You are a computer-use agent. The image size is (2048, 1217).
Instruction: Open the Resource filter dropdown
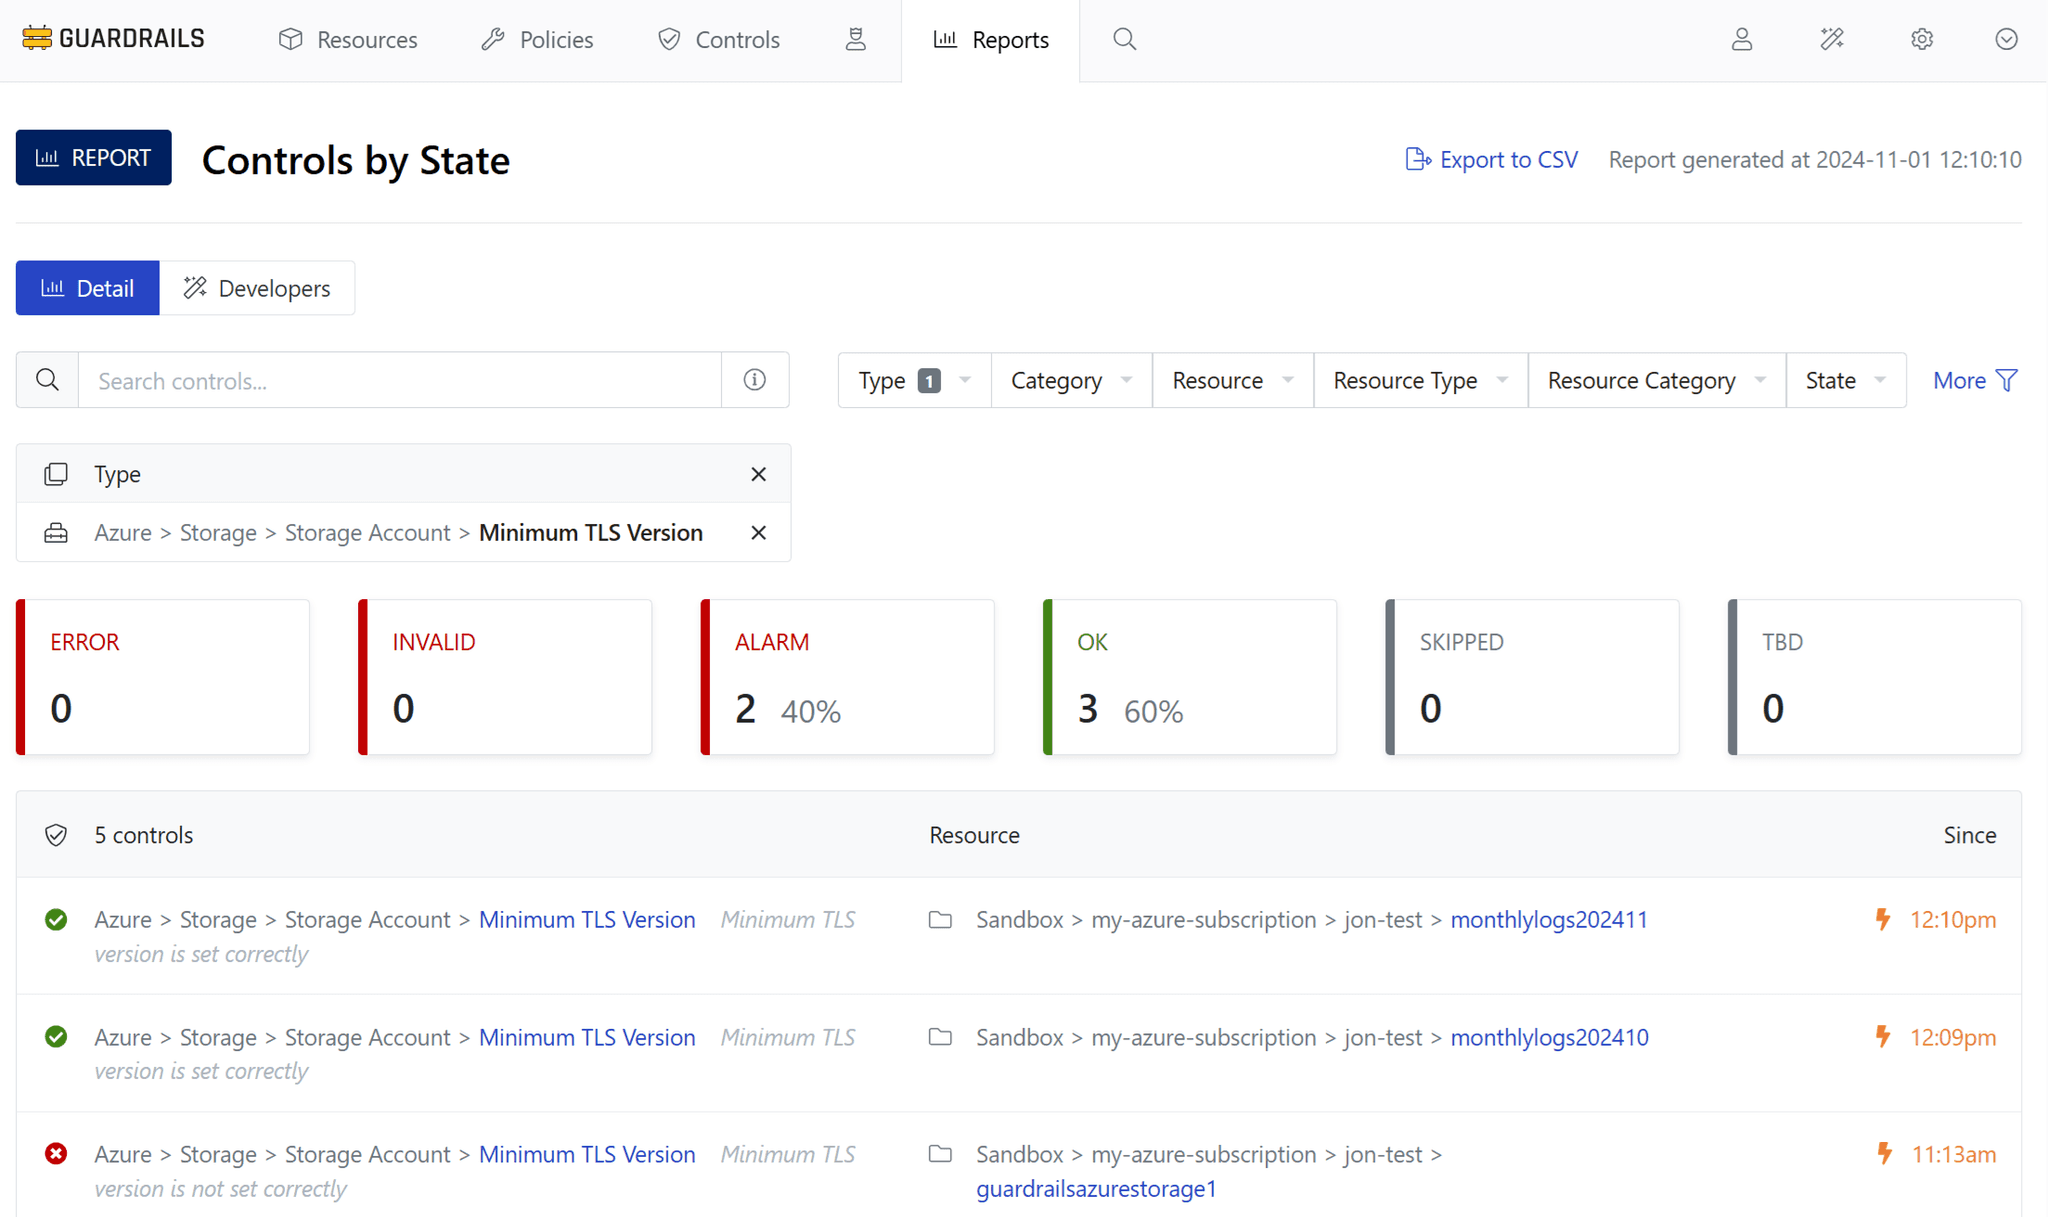click(x=1232, y=380)
